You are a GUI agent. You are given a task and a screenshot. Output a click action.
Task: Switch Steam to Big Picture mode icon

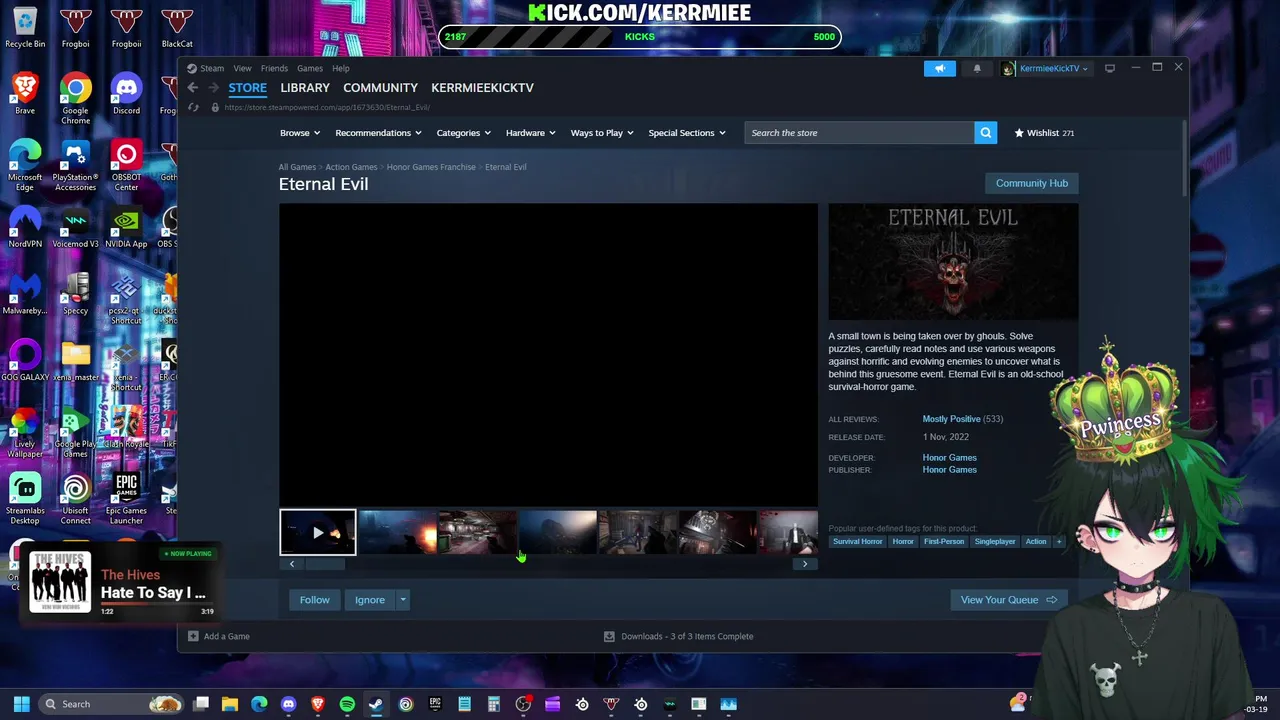[1110, 68]
